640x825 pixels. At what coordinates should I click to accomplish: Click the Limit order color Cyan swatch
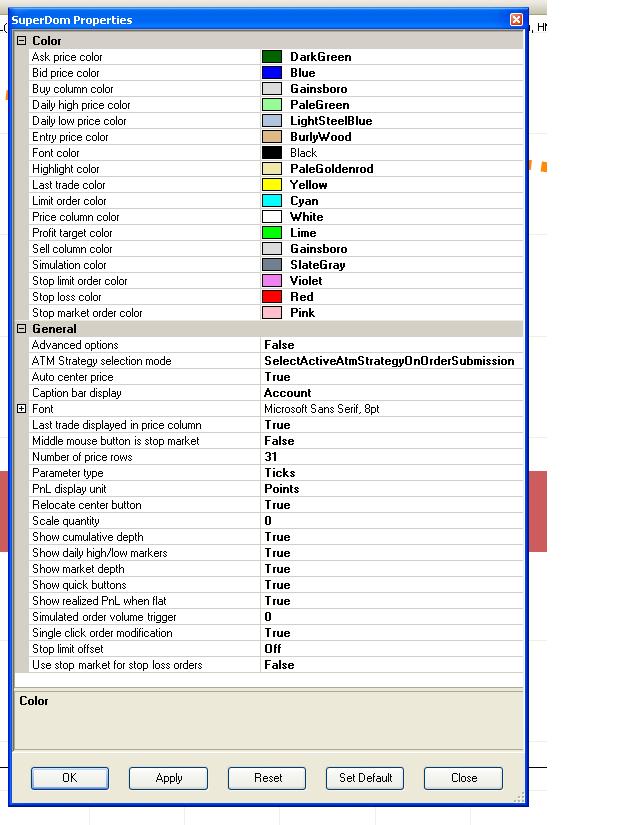tap(272, 201)
